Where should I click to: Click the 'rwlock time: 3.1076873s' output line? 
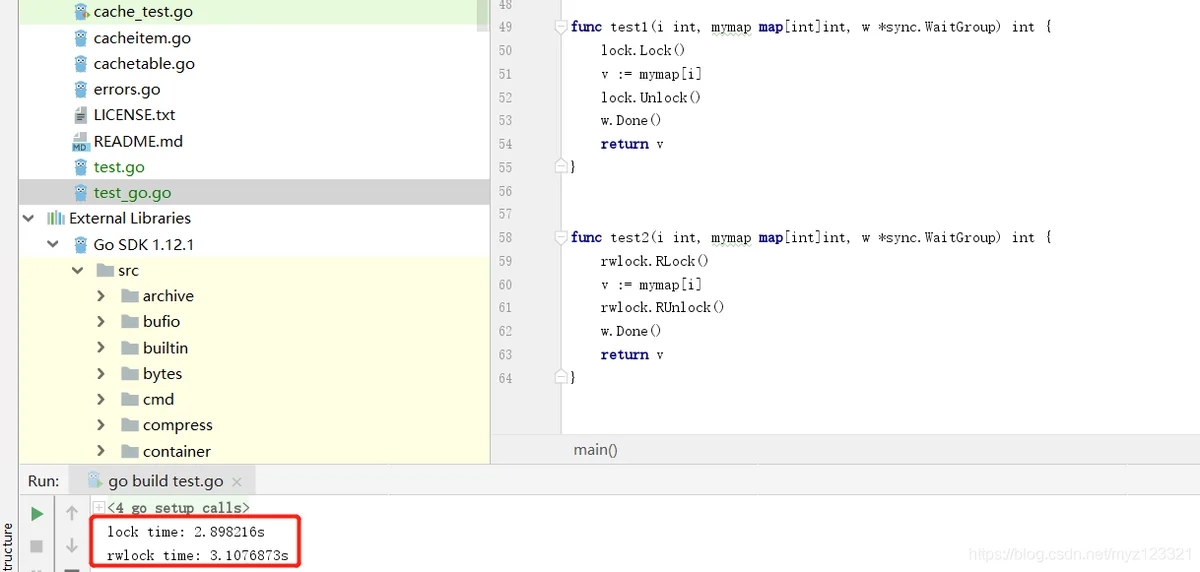198,555
